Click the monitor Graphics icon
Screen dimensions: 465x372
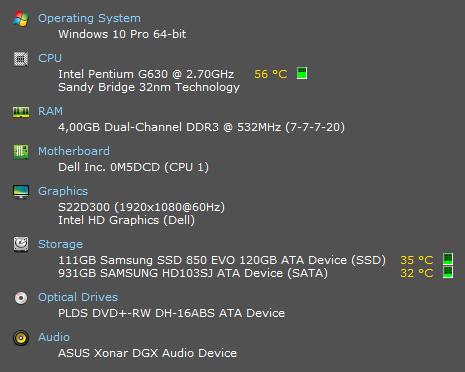point(21,192)
